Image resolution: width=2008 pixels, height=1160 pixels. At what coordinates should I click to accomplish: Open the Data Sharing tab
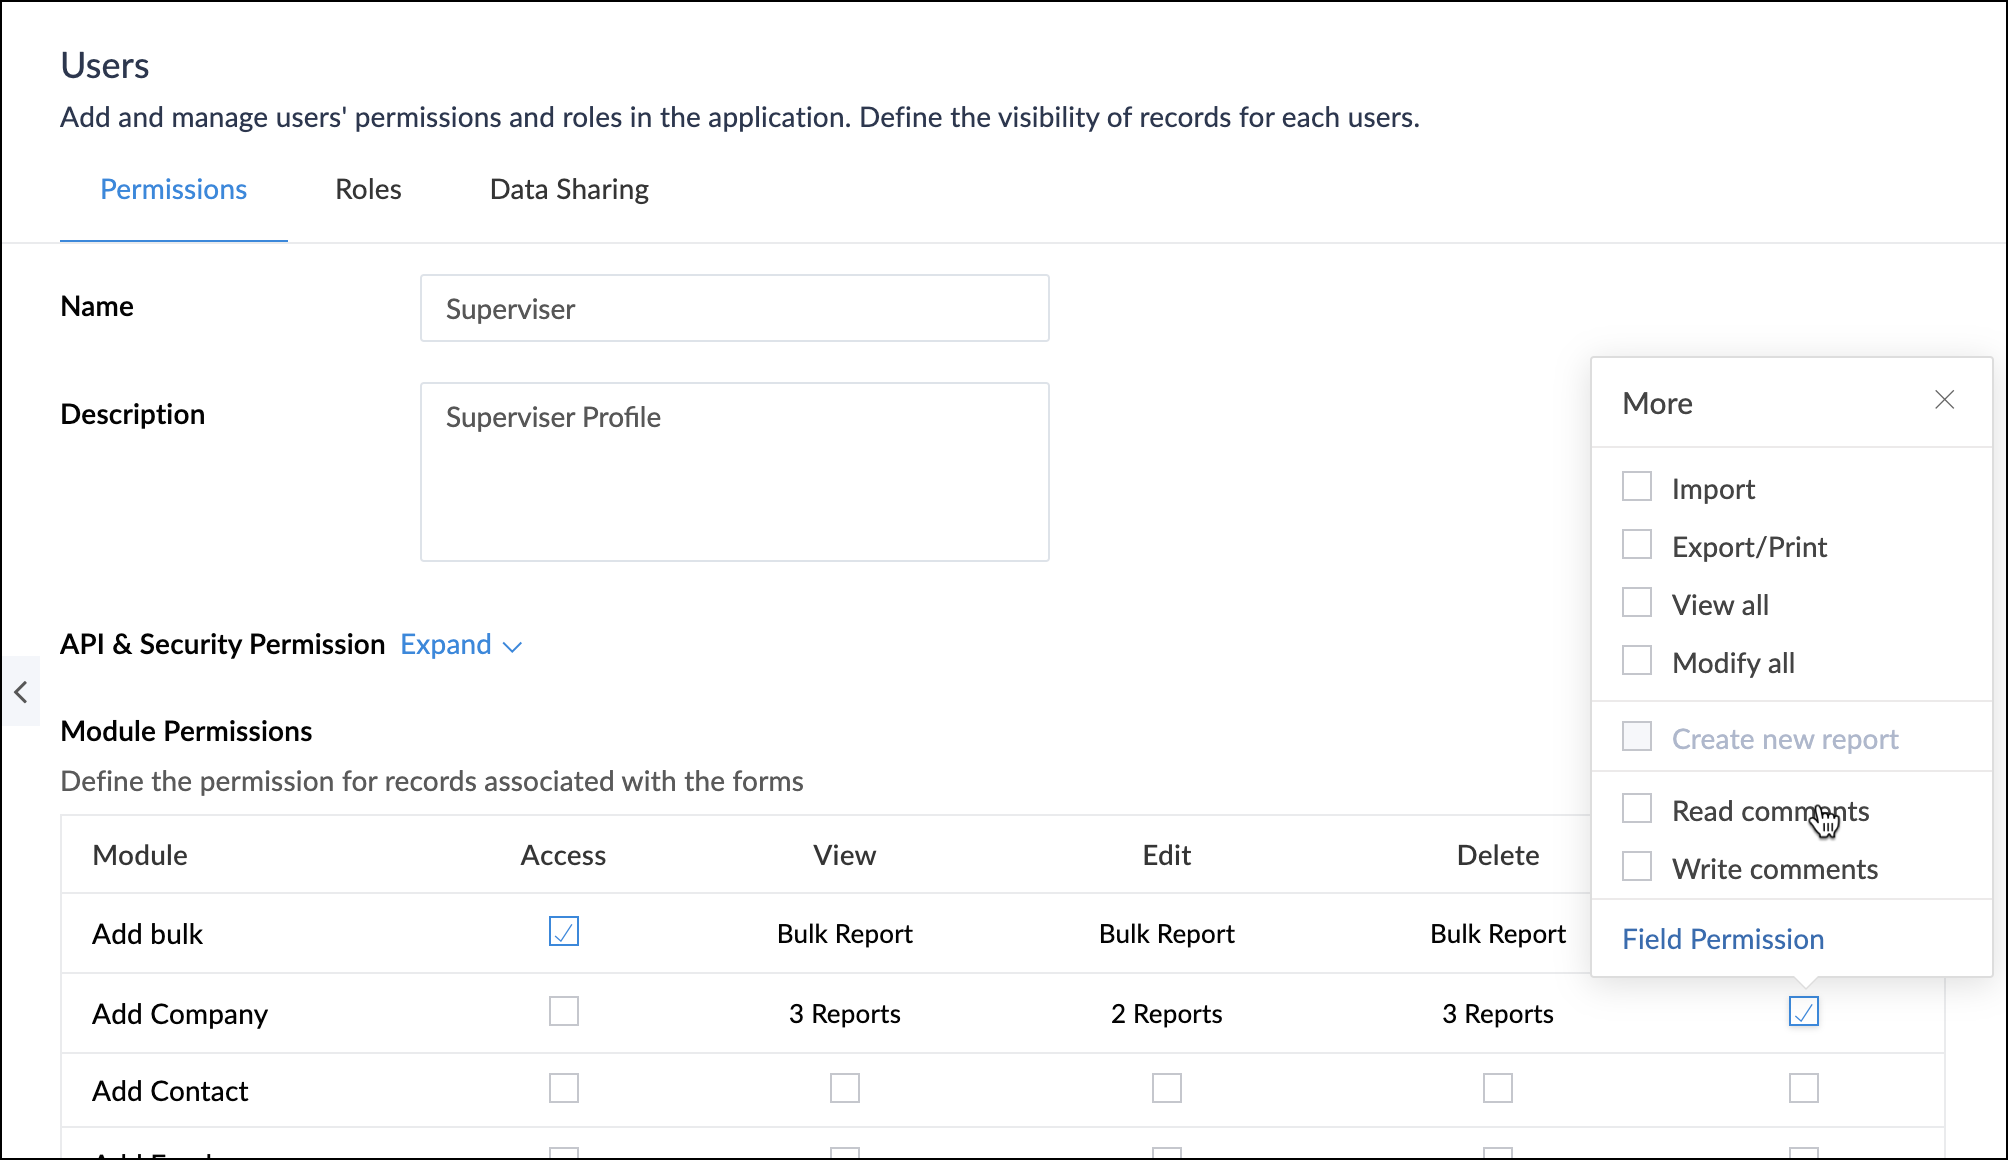tap(568, 189)
